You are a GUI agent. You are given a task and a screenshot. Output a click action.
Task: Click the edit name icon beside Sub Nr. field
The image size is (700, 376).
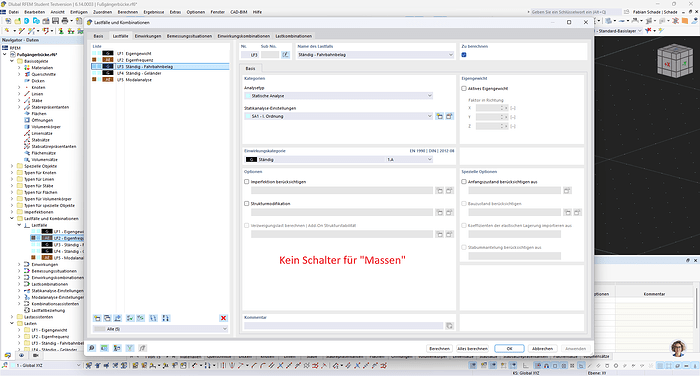click(285, 54)
